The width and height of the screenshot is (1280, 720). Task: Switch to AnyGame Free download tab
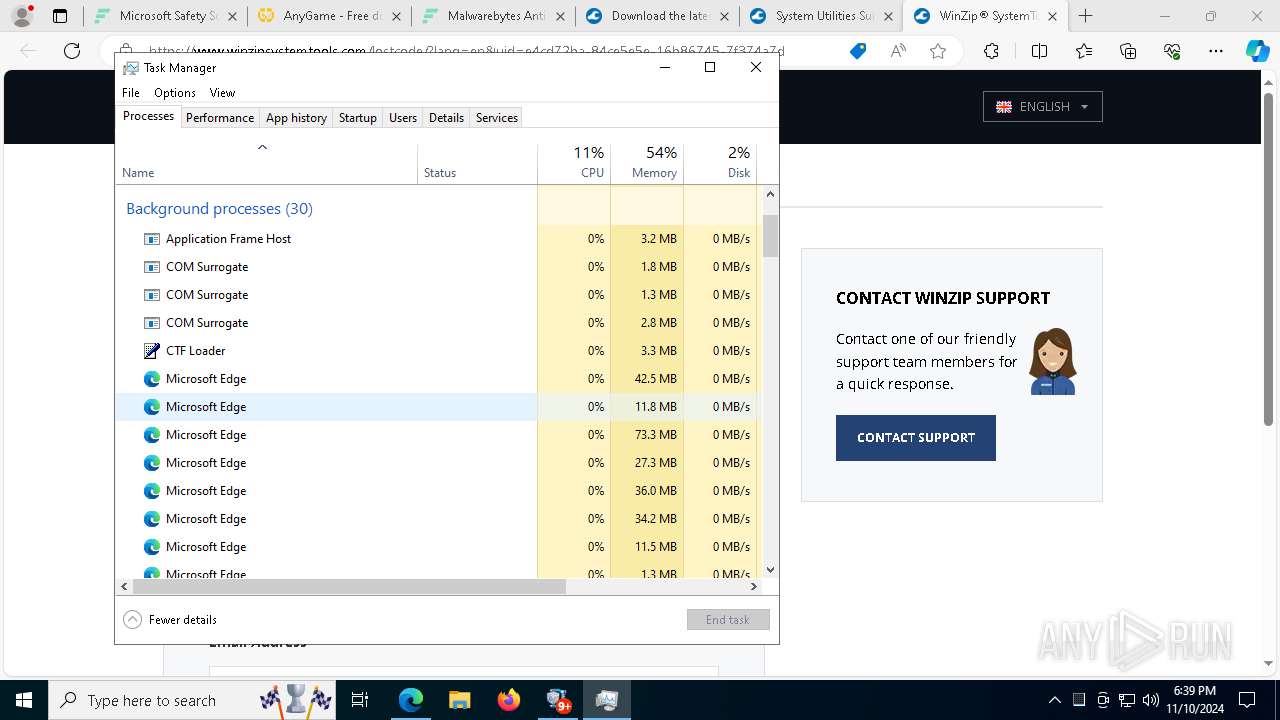click(329, 16)
